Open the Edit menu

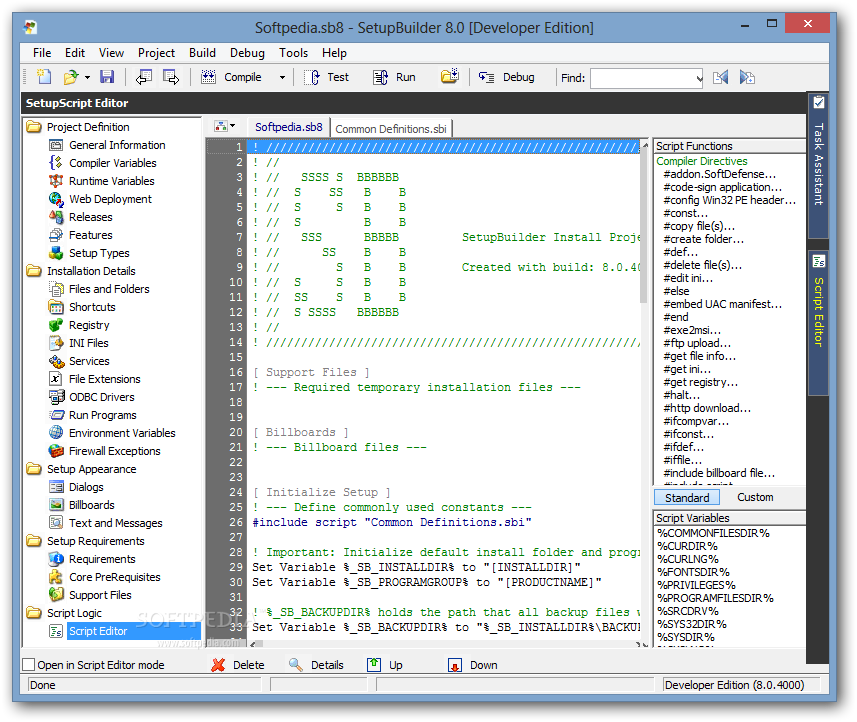[75, 53]
